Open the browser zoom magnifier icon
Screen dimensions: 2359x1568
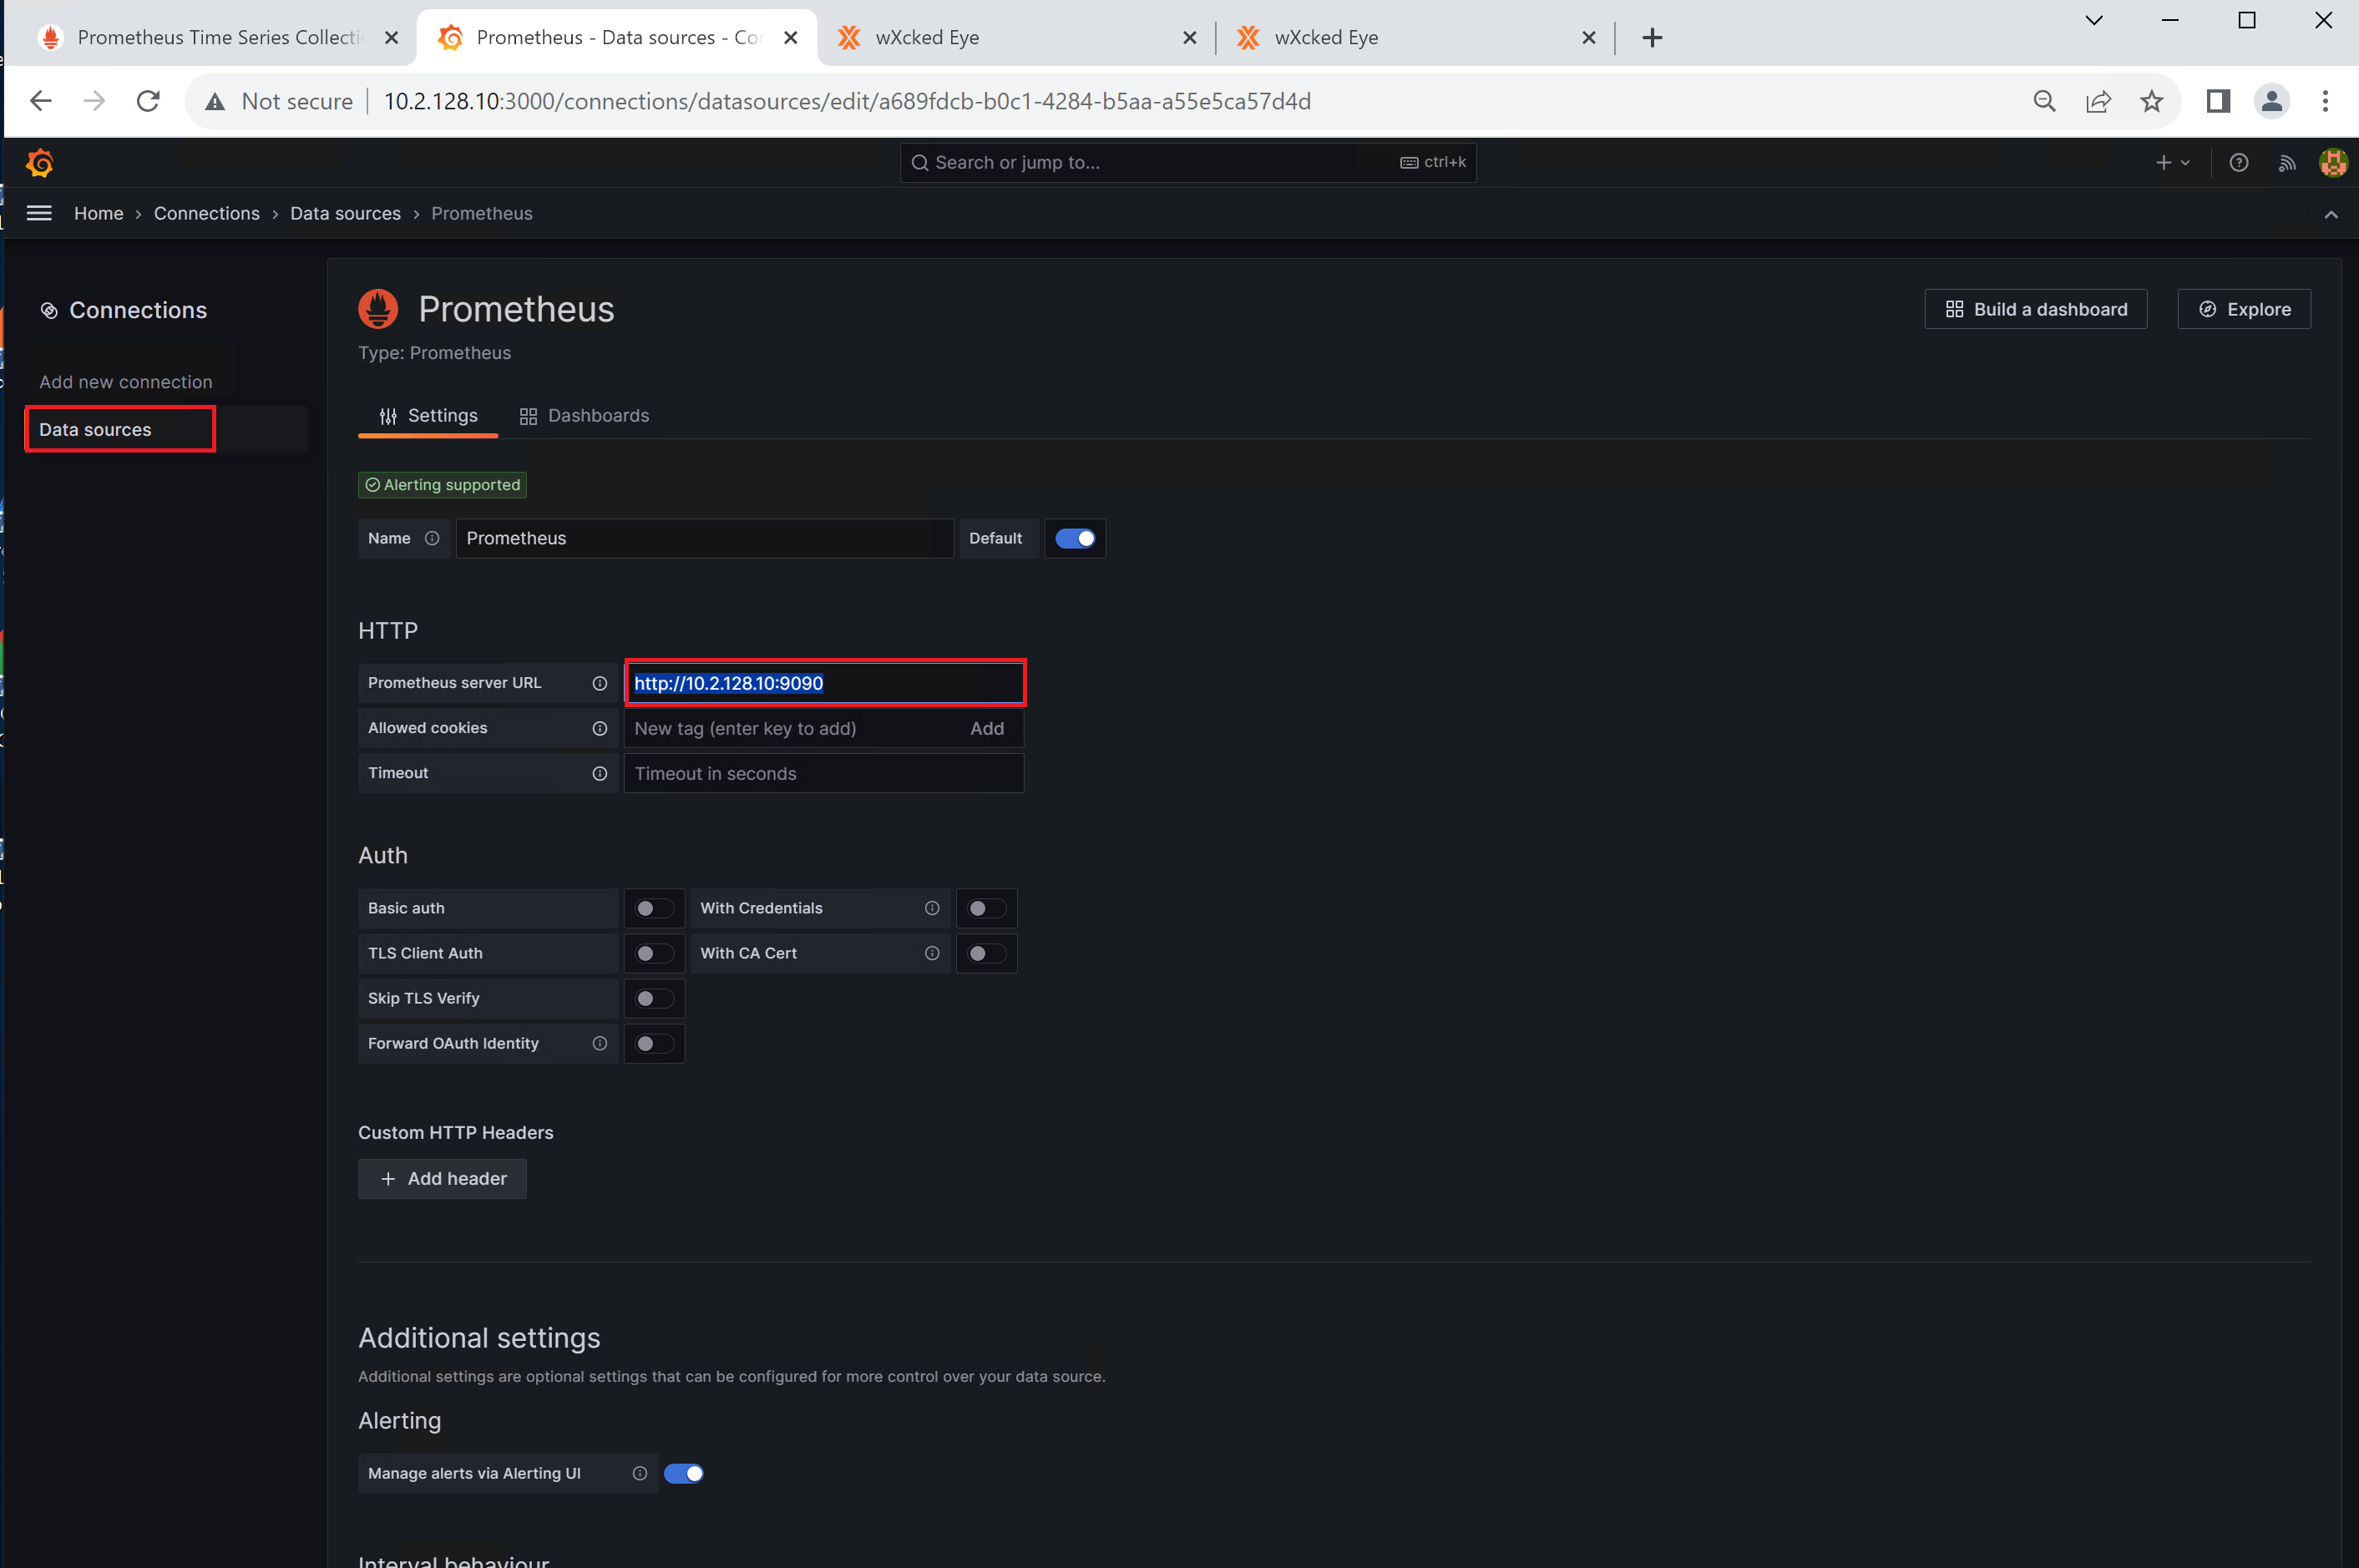2045,101
